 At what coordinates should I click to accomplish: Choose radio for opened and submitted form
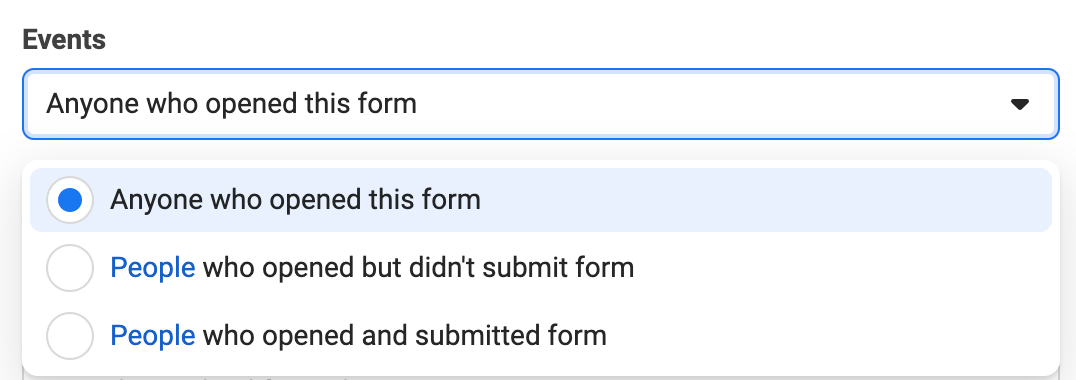70,335
